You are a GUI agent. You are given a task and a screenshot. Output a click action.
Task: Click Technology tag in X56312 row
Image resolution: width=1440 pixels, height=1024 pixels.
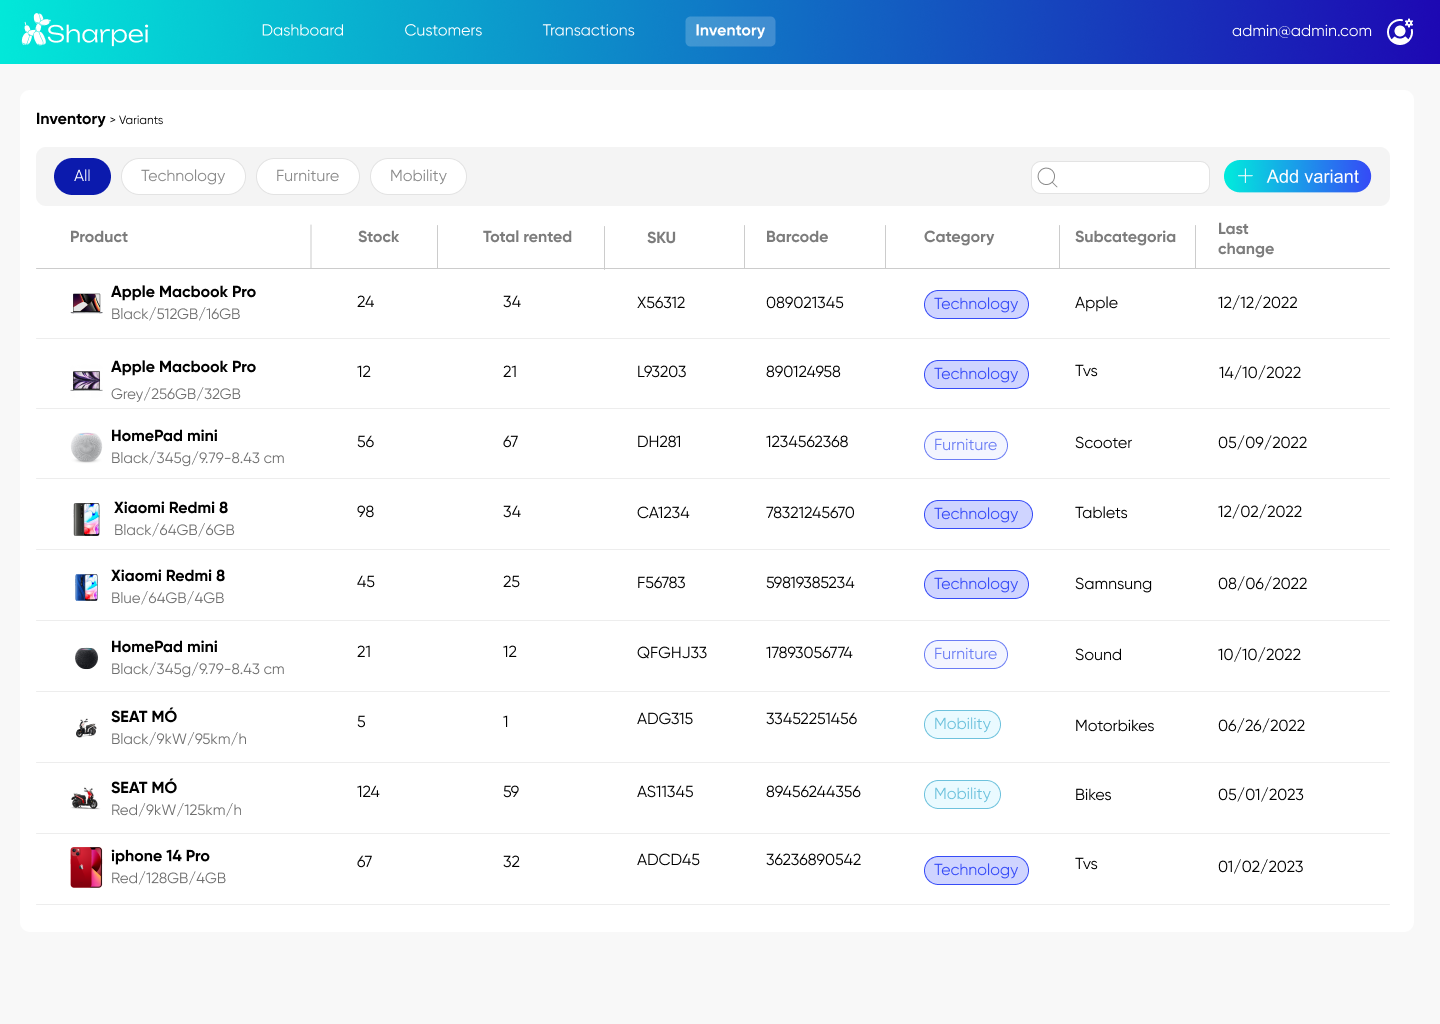(x=976, y=304)
